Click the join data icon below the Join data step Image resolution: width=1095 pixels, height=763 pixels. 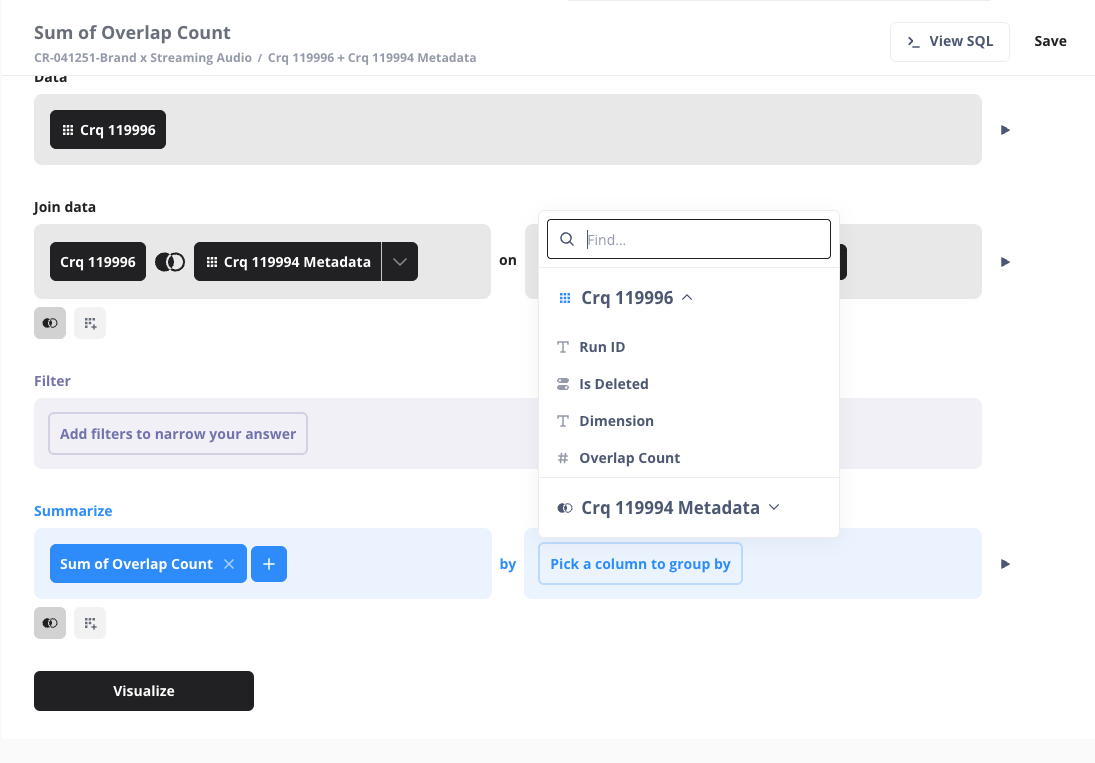(x=50, y=323)
